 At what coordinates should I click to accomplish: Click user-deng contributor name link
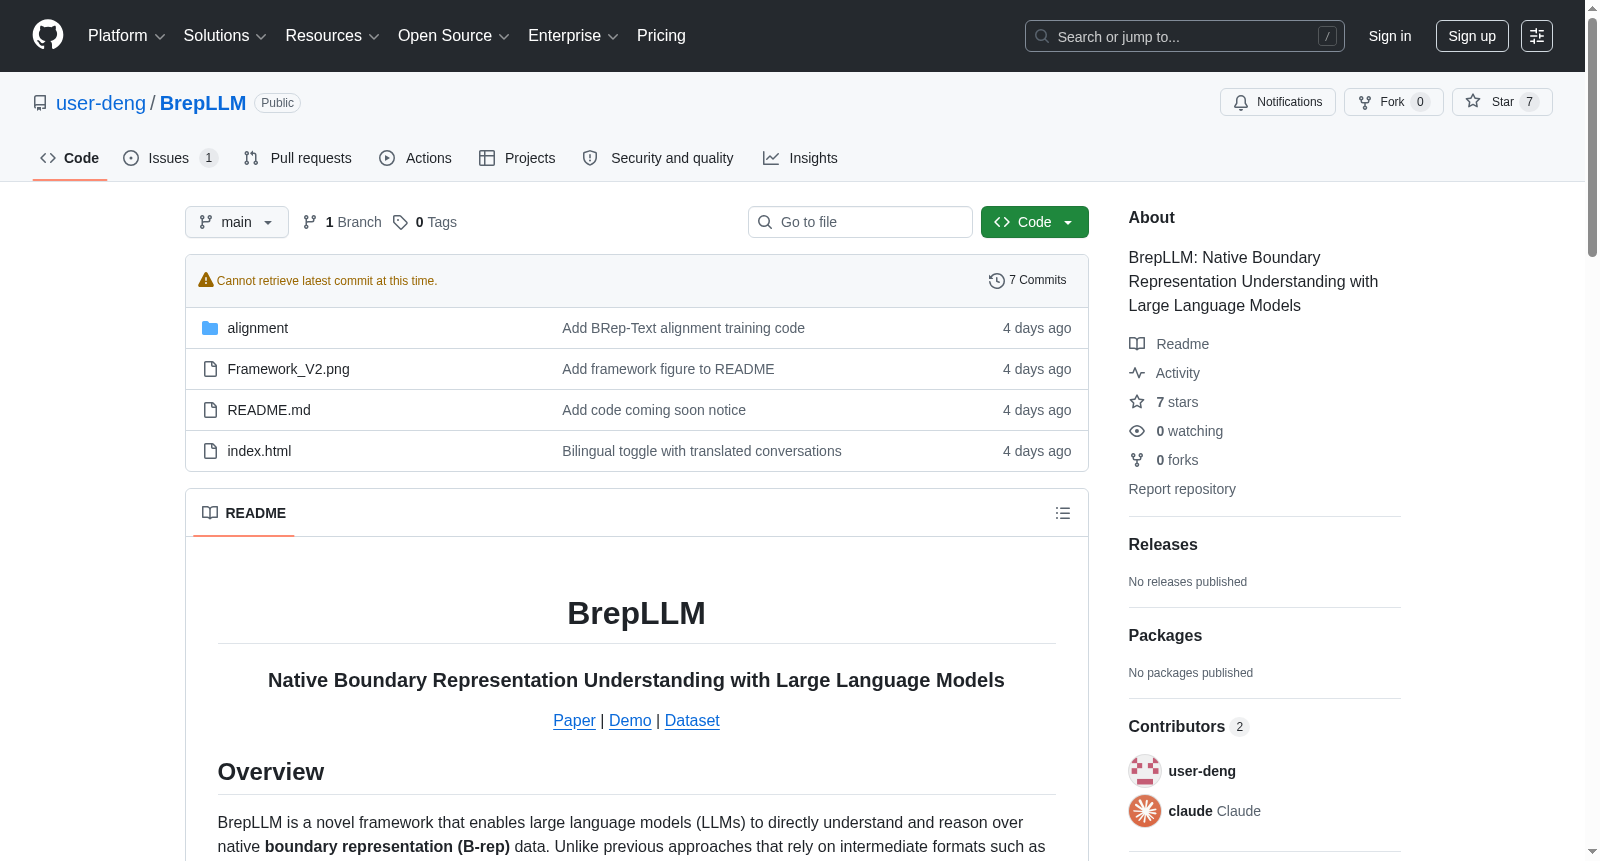tap(1202, 771)
